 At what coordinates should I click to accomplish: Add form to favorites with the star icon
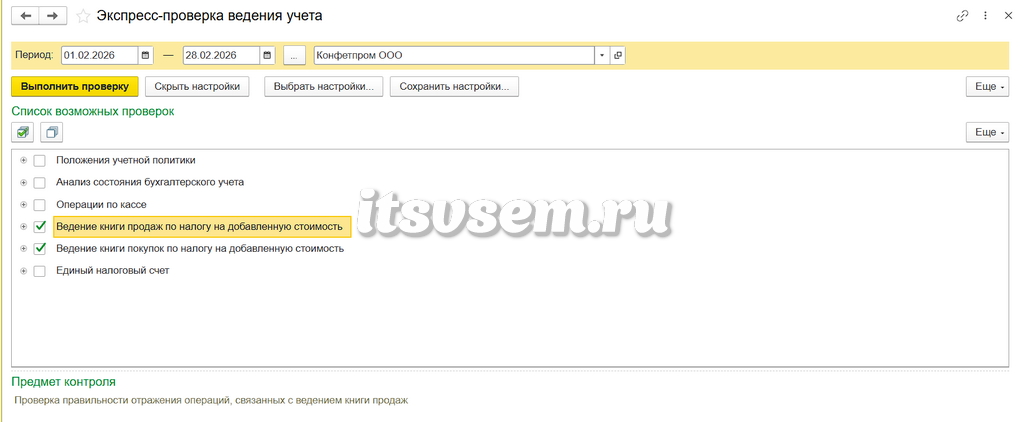point(83,16)
